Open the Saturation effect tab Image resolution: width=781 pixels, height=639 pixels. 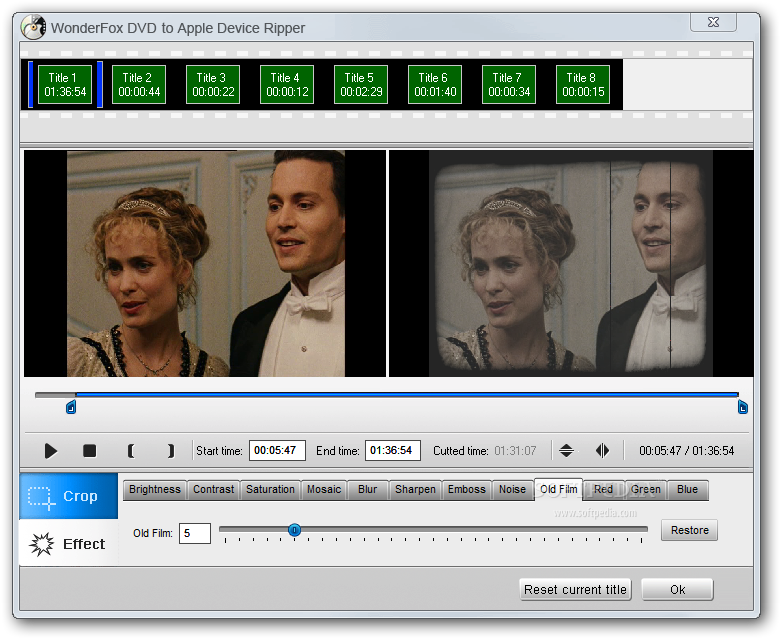[270, 490]
